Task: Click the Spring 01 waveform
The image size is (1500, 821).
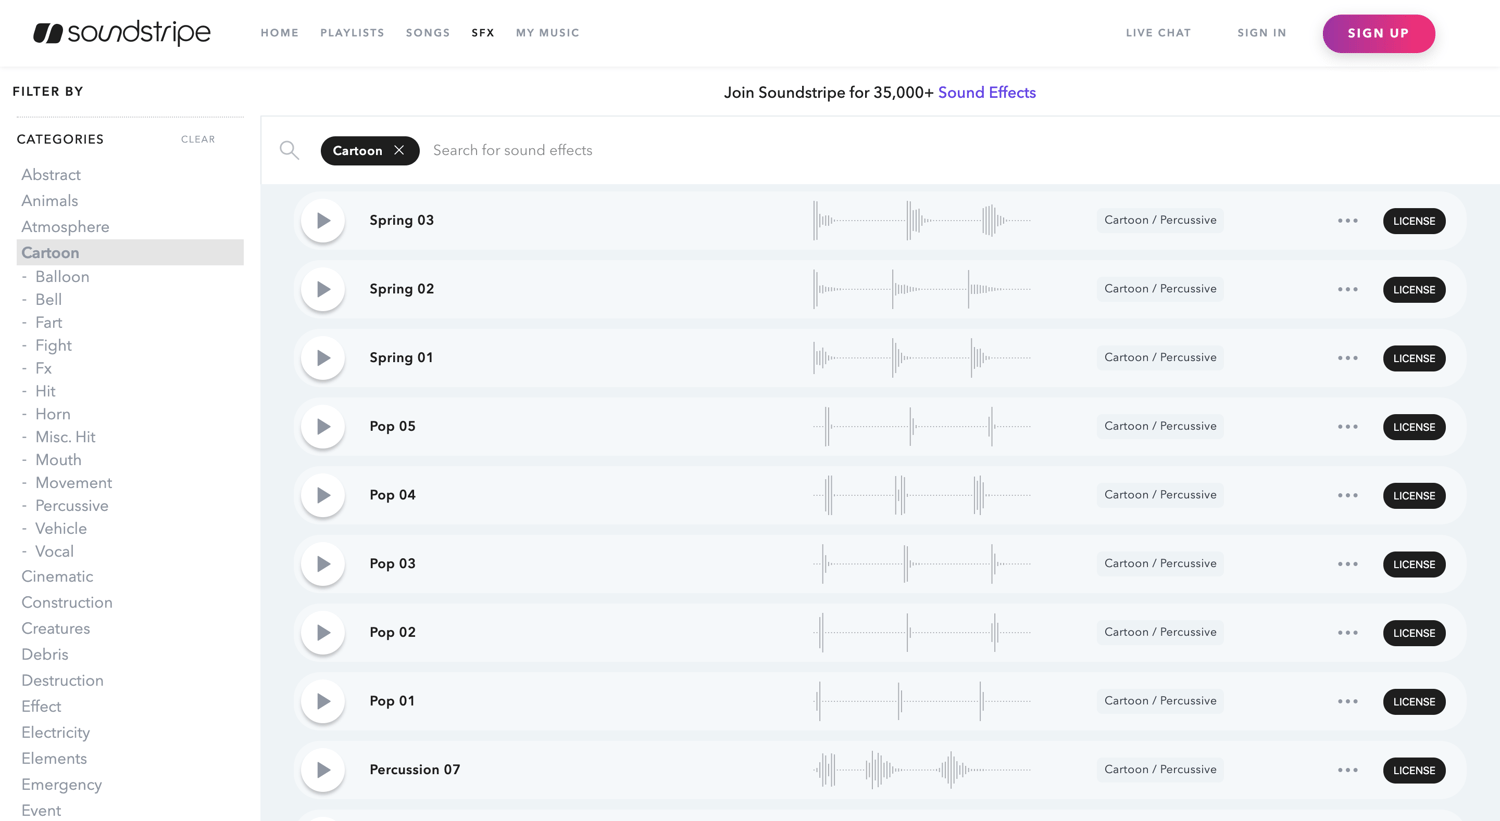Action: tap(920, 357)
